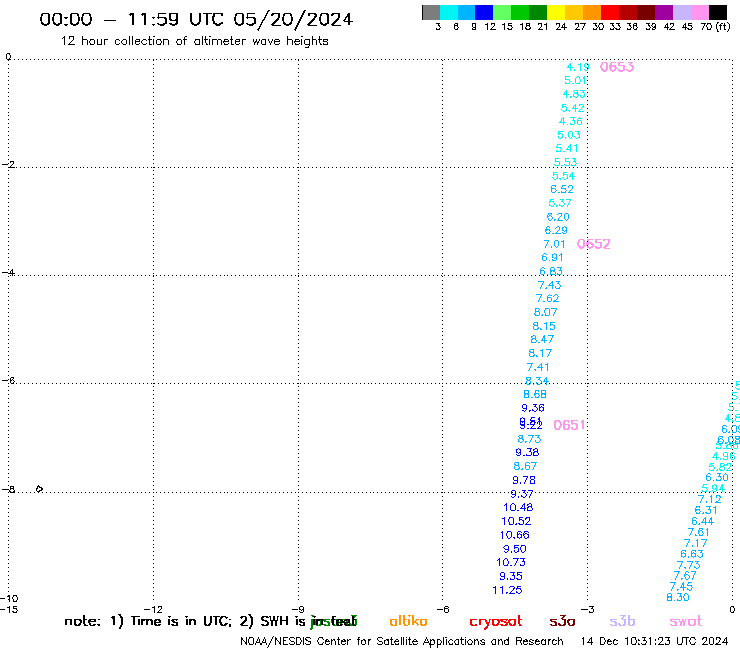Screen dimensions: 740x650
Task: Click the pink swatch in the color scale
Action: click(699, 12)
